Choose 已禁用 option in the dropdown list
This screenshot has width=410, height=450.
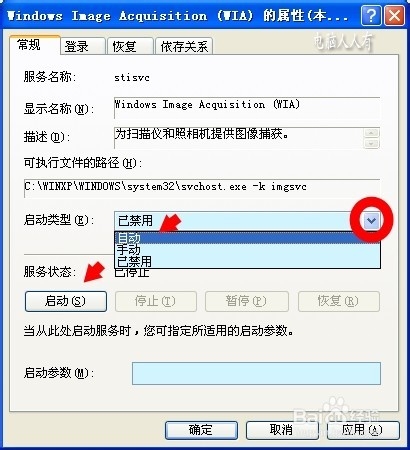point(247,261)
